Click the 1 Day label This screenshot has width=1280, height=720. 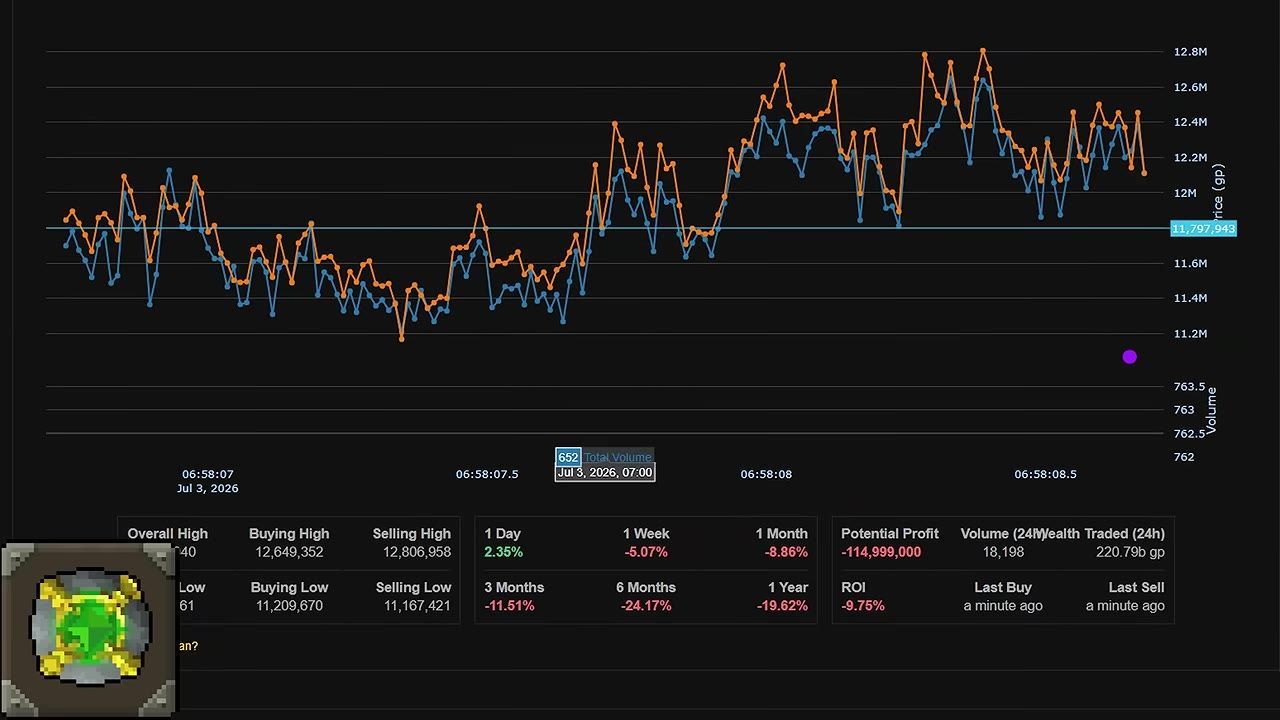(503, 534)
